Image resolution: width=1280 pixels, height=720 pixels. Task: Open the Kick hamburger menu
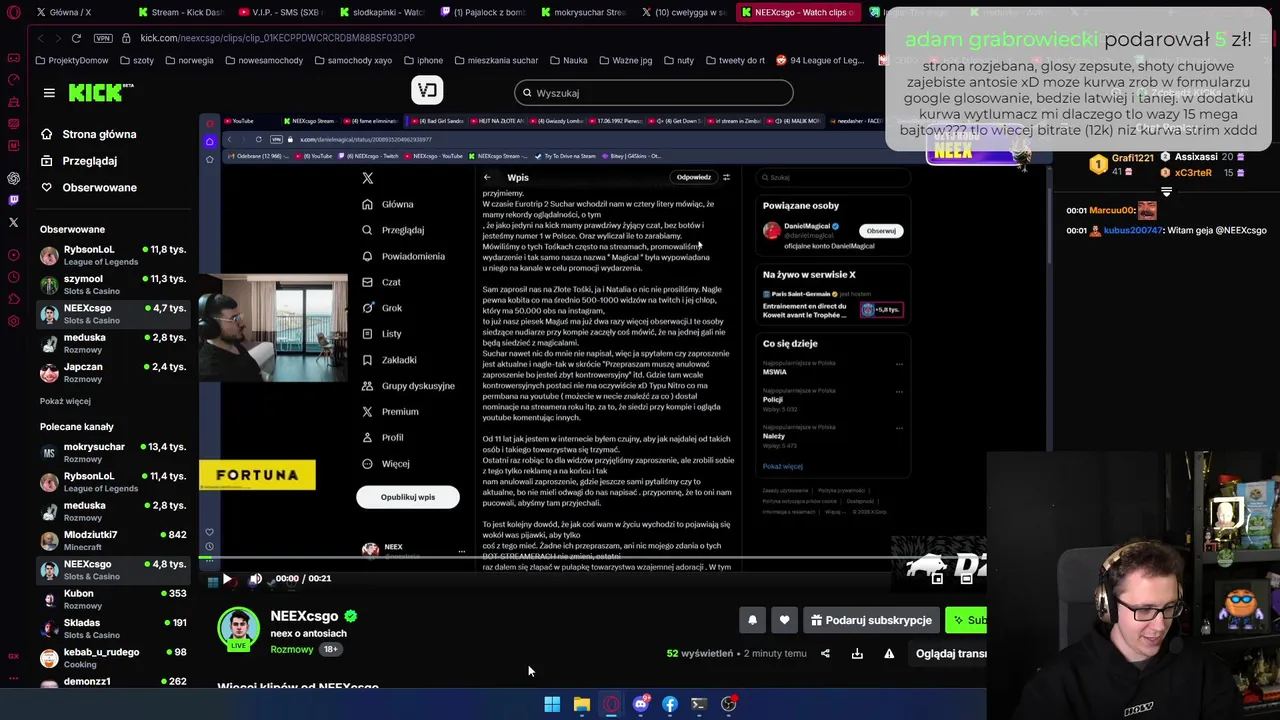(x=49, y=93)
